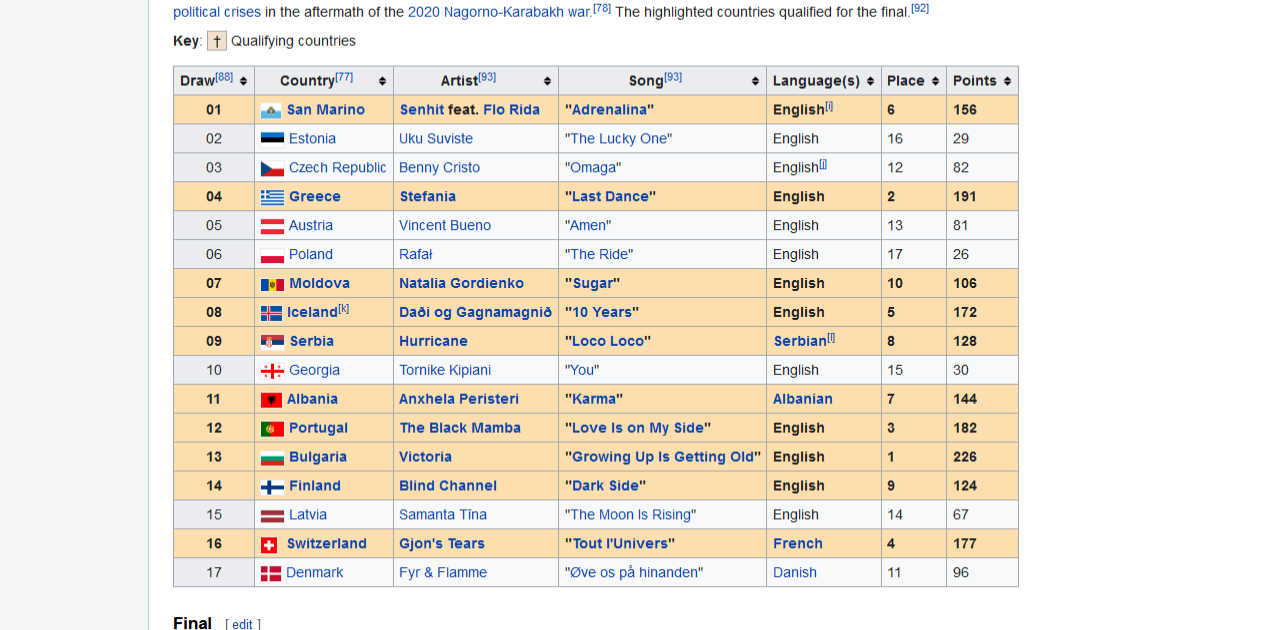Open citation 92 after final sentence
This screenshot has width=1269, height=630.
click(x=920, y=8)
